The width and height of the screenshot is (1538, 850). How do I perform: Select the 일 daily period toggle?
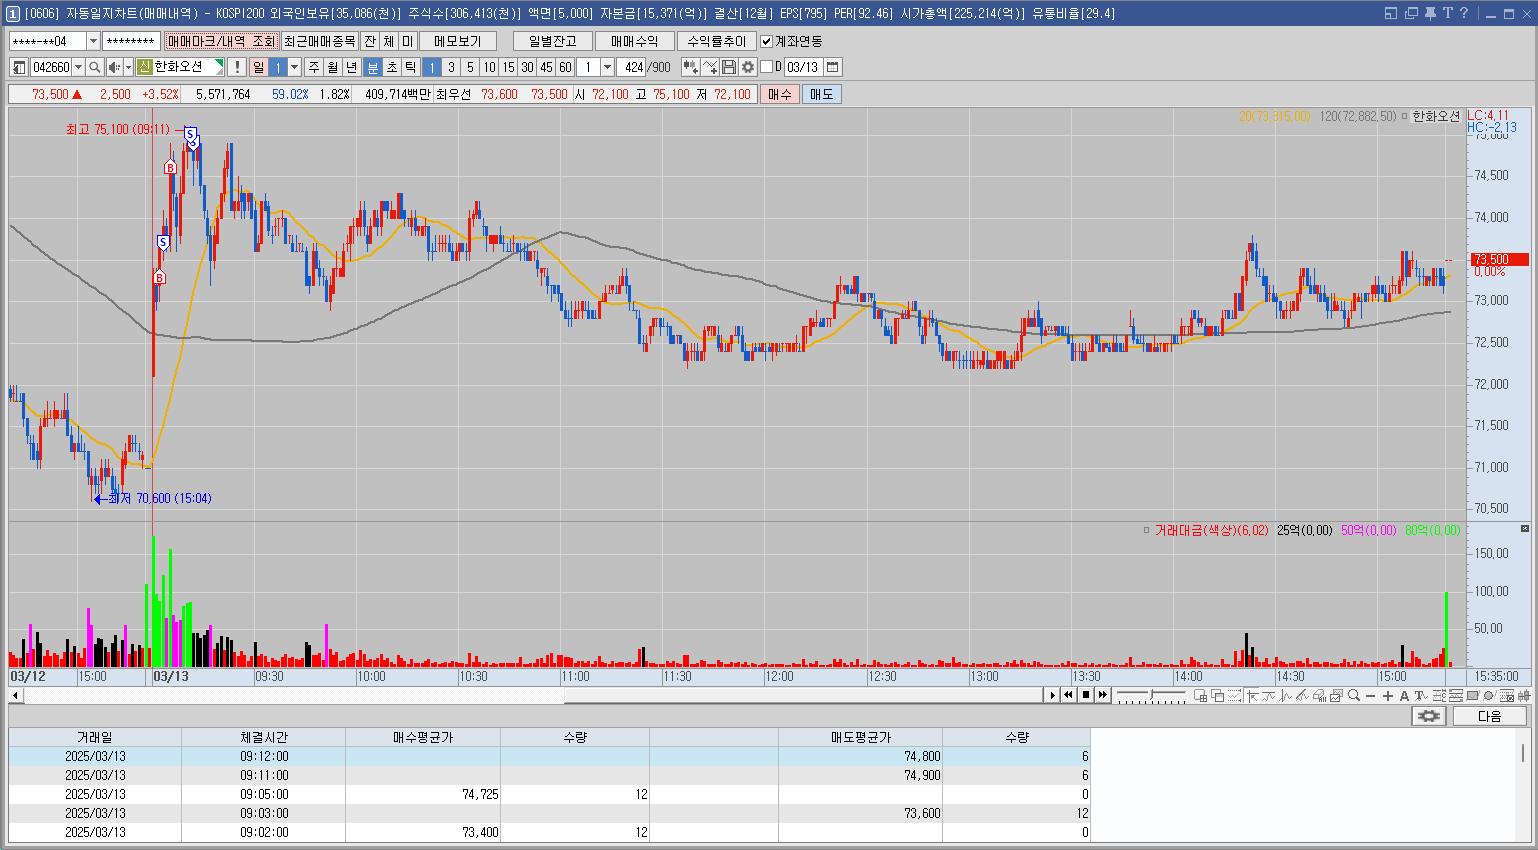258,67
